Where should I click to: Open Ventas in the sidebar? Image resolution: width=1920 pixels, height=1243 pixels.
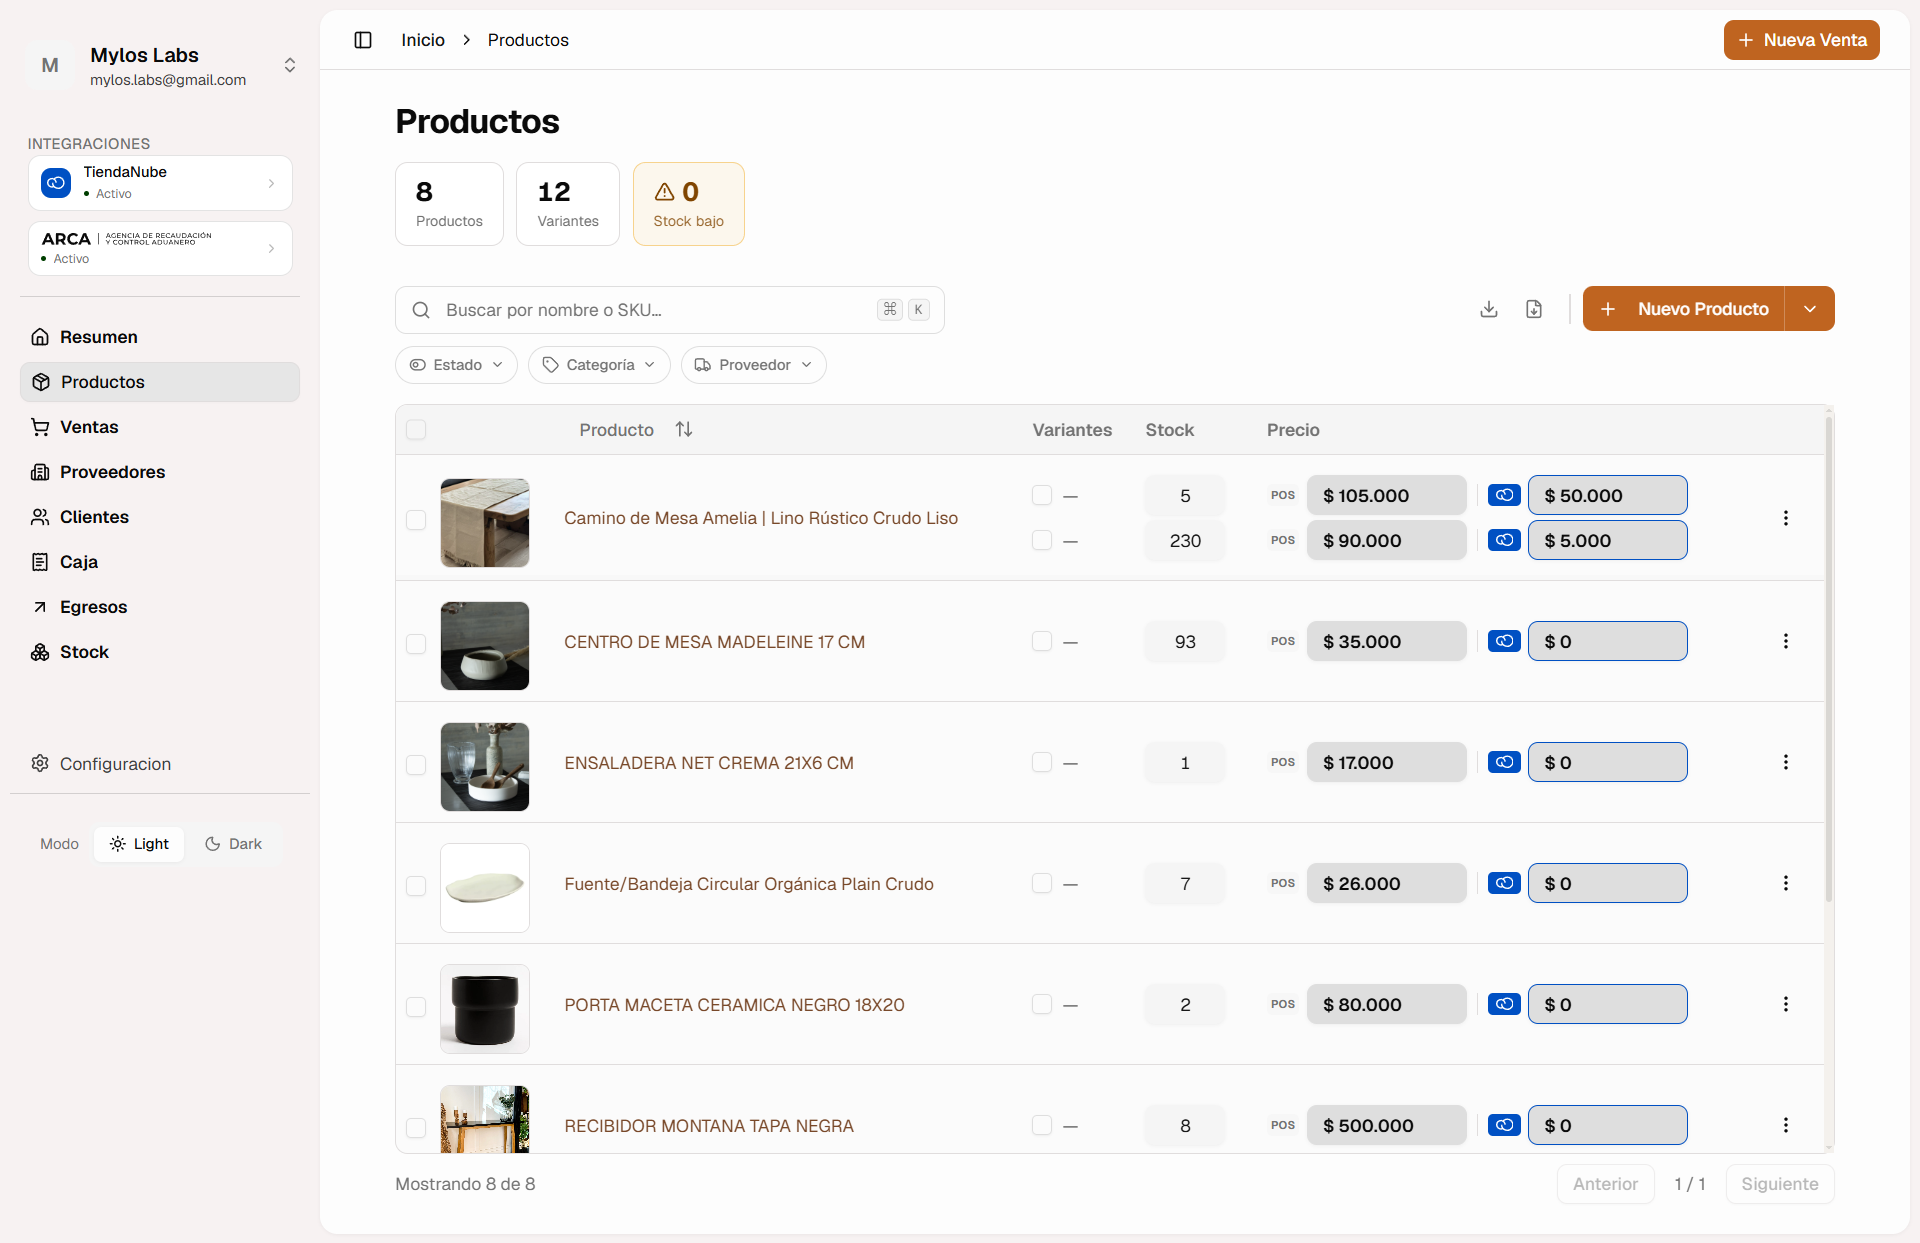(160, 427)
